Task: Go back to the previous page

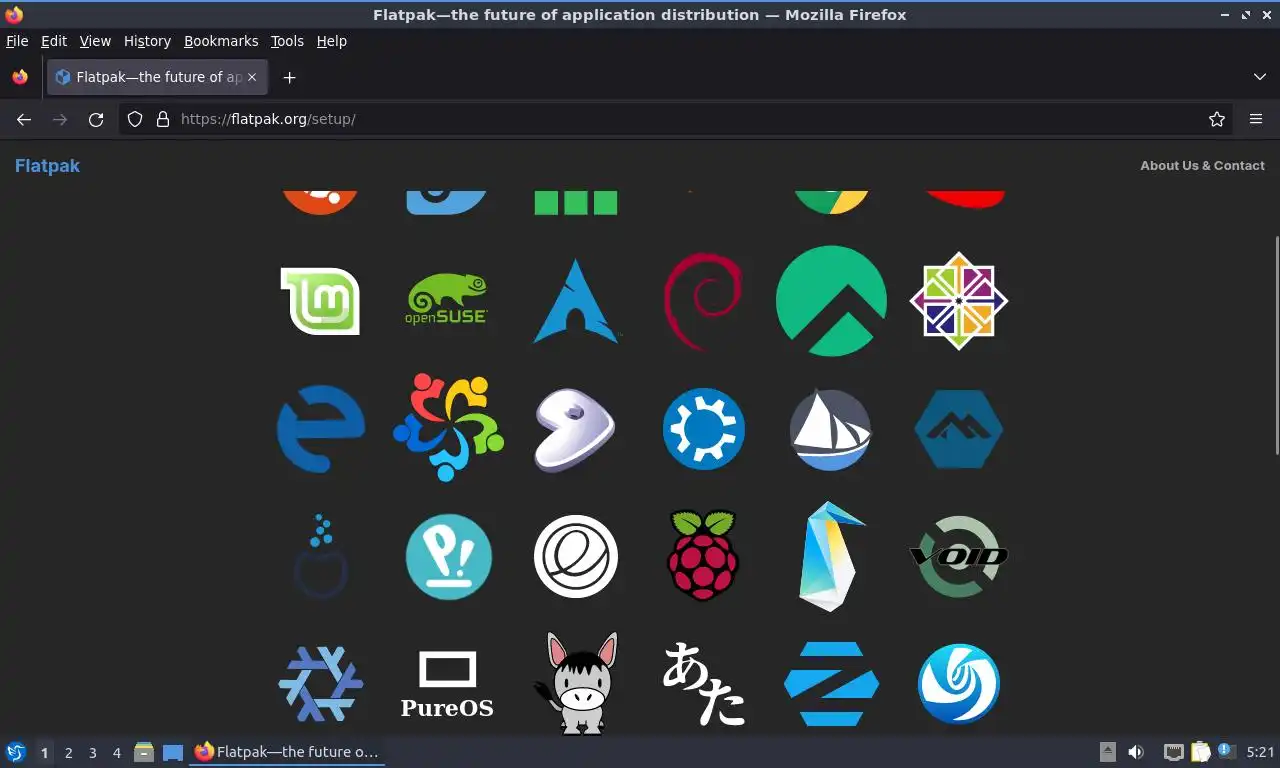Action: pos(24,119)
